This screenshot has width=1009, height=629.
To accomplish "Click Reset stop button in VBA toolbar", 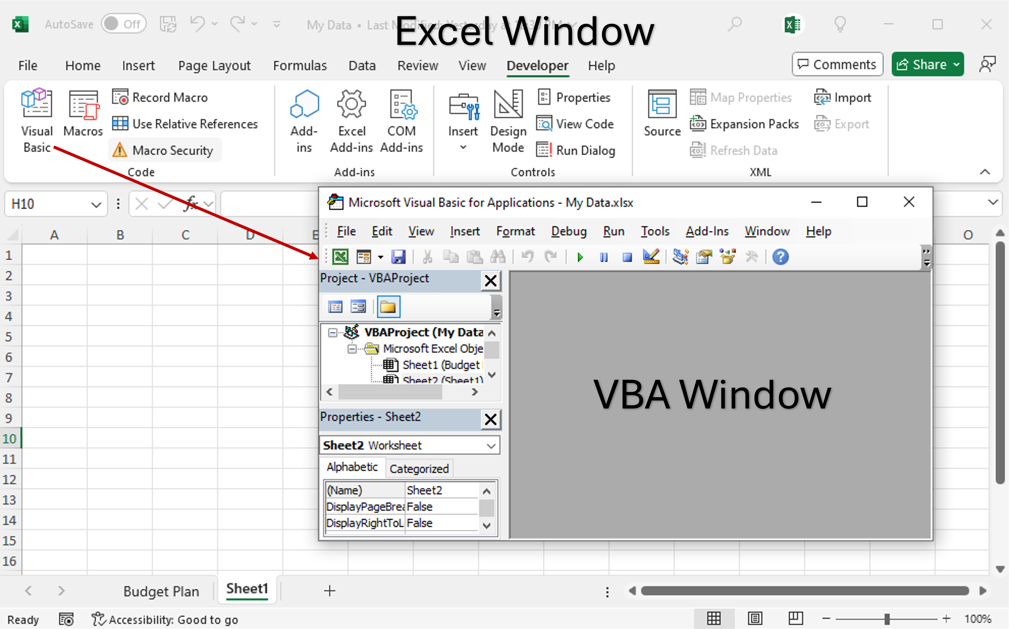I will [x=627, y=258].
